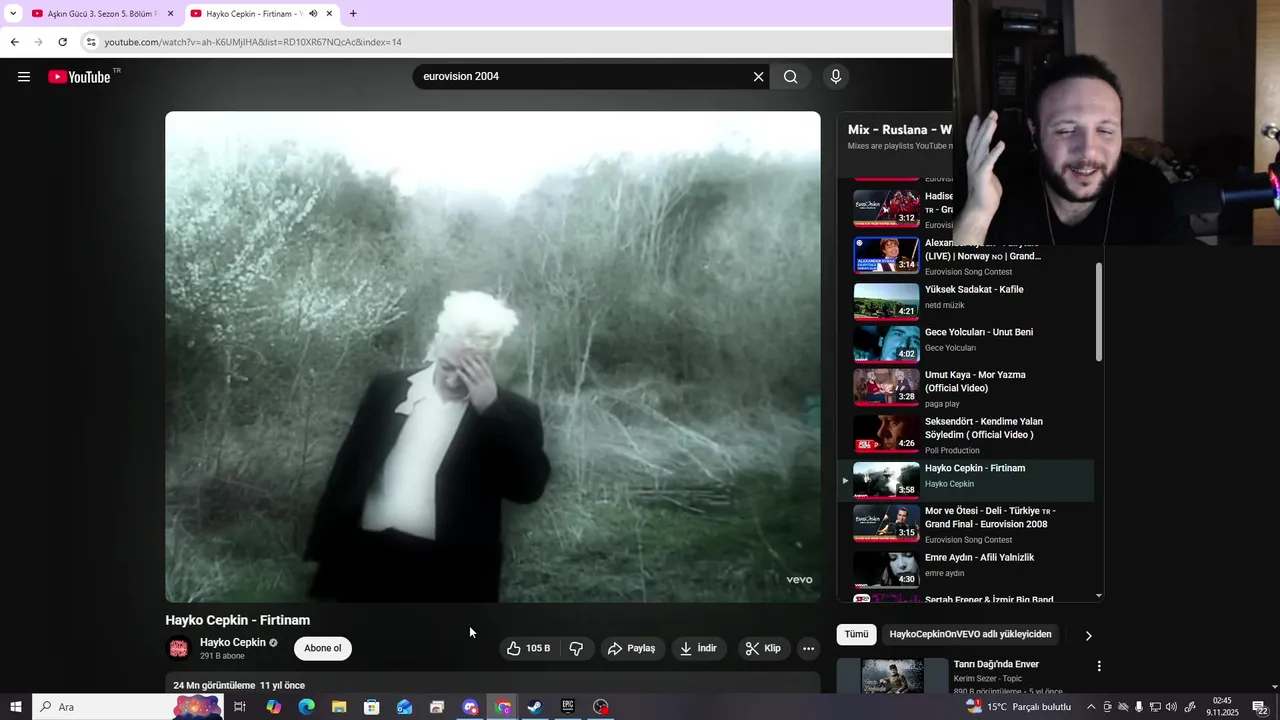Go forward in browser history
This screenshot has height=720, width=1280.
(x=38, y=42)
